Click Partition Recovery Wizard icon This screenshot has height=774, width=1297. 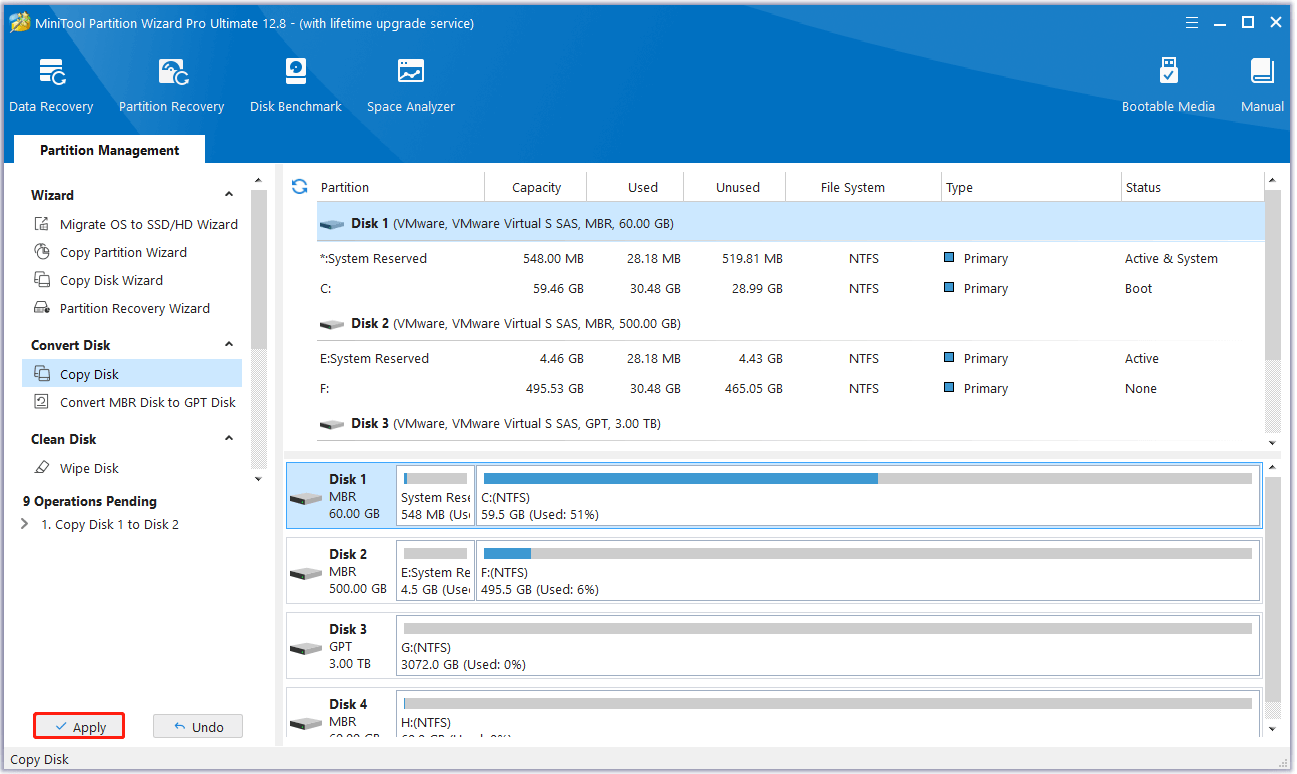click(42, 308)
